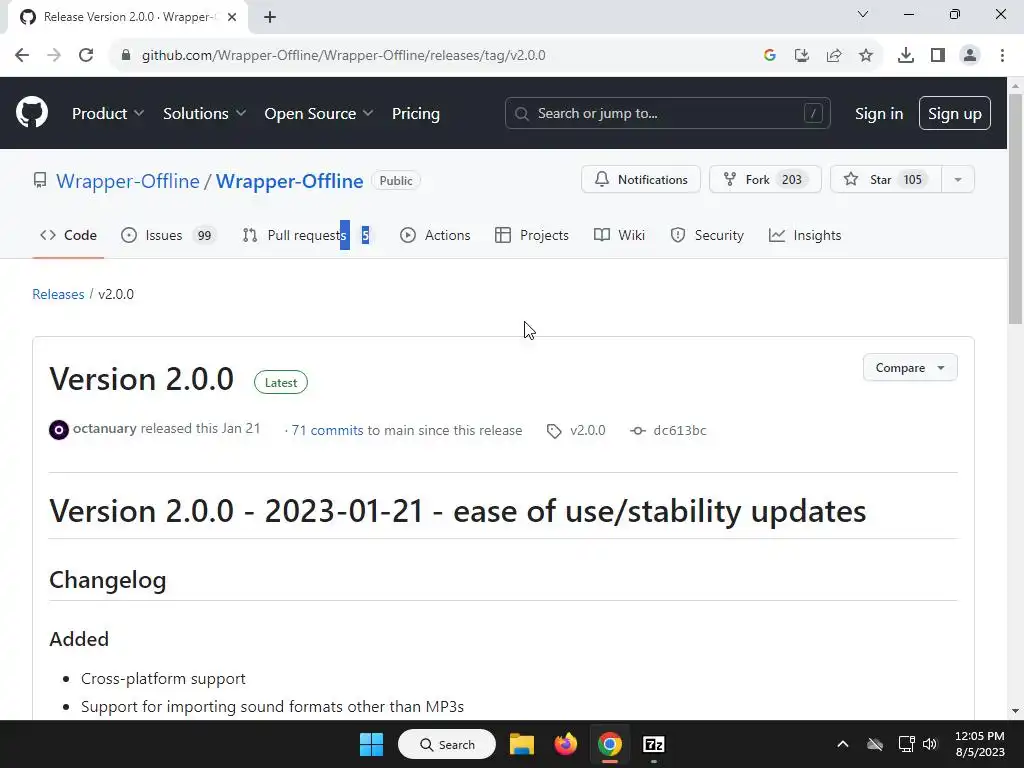Click the site lock icon
Viewport: 1024px width, 768px height.
(x=126, y=56)
